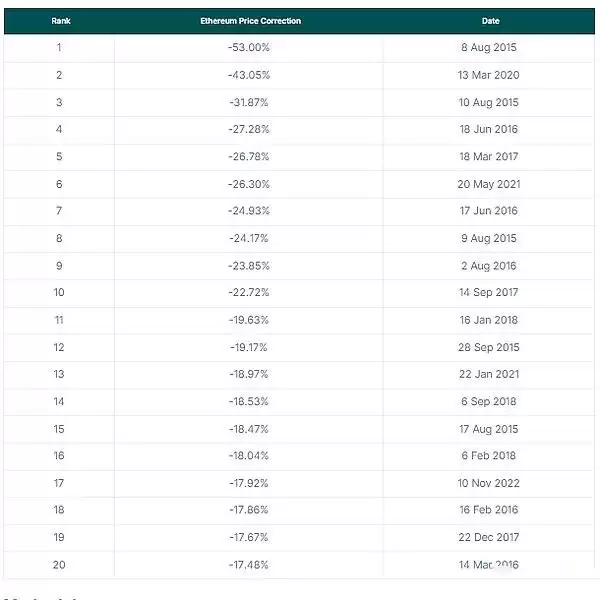Click the 14 Sep 2017 date cell

click(489, 293)
